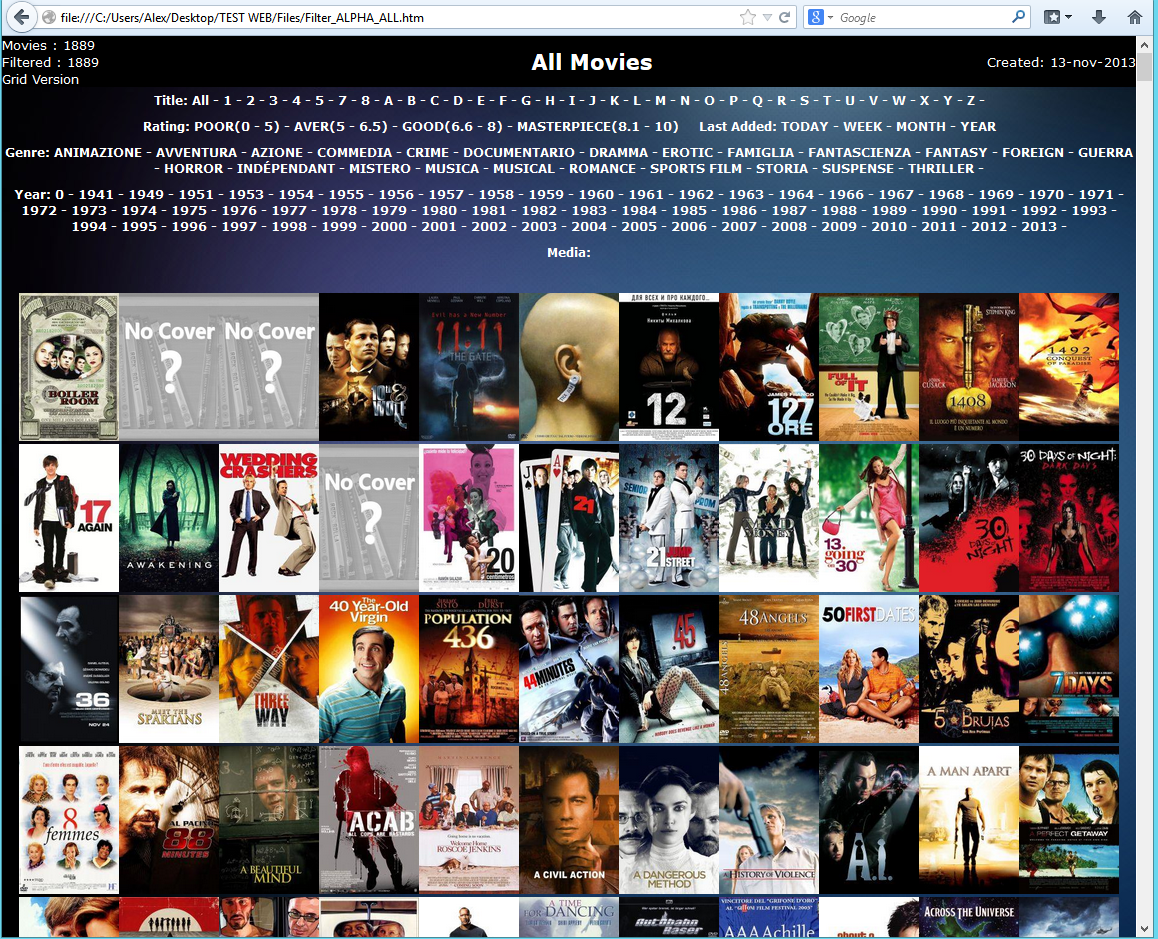Open the 1492 Conquest of Paradise poster
This screenshot has height=939, width=1158.
(x=1069, y=366)
